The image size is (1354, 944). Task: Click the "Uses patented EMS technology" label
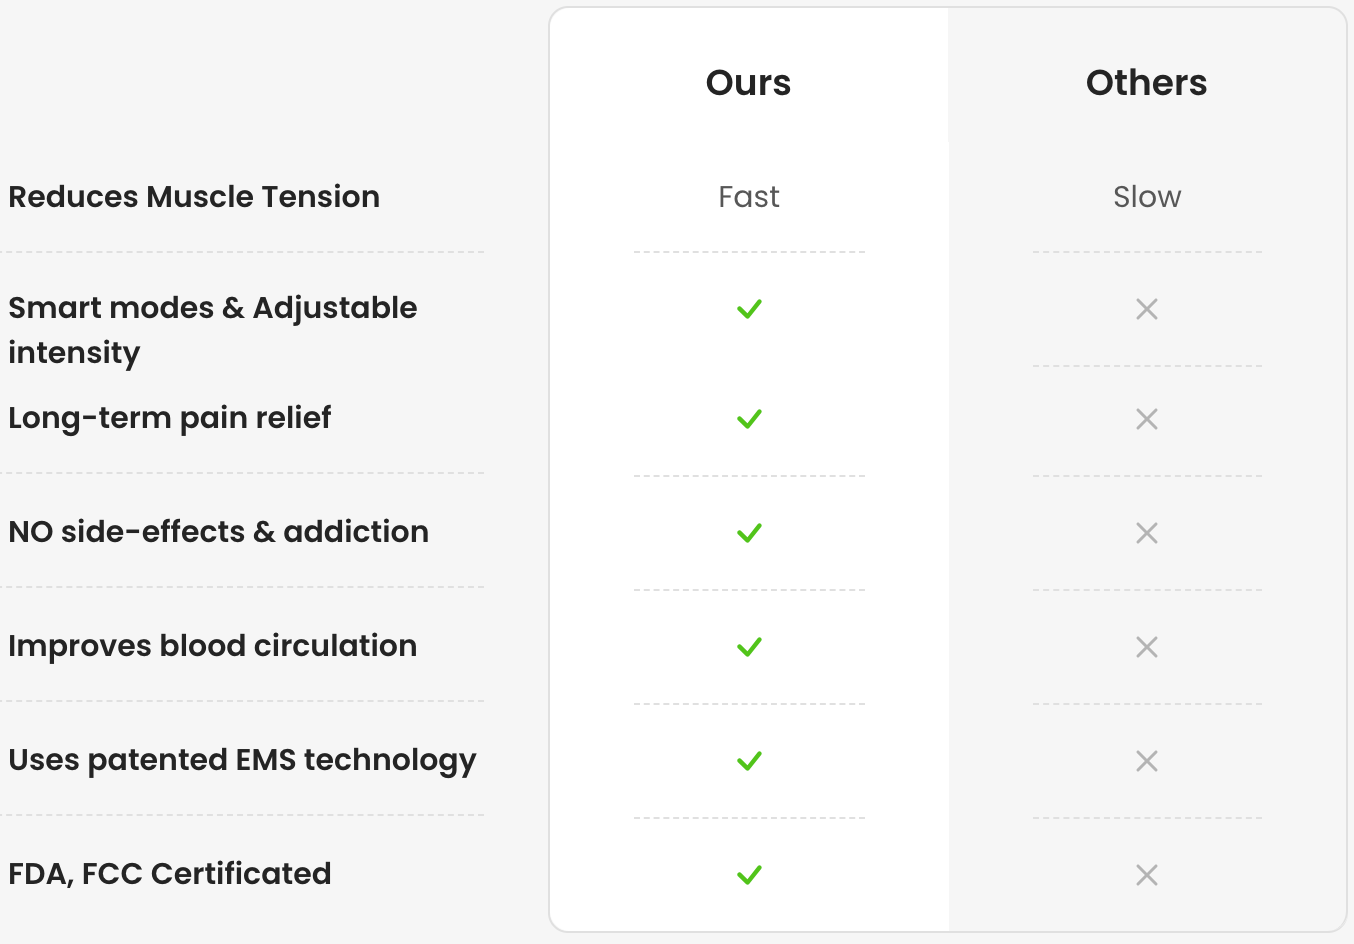[x=242, y=760]
